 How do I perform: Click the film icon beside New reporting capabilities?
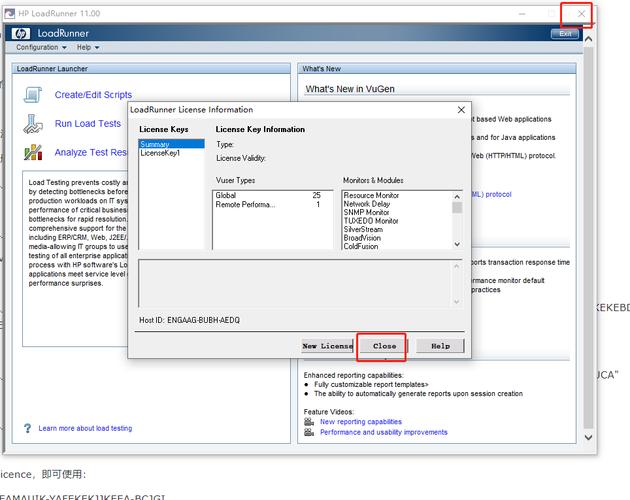coord(310,422)
